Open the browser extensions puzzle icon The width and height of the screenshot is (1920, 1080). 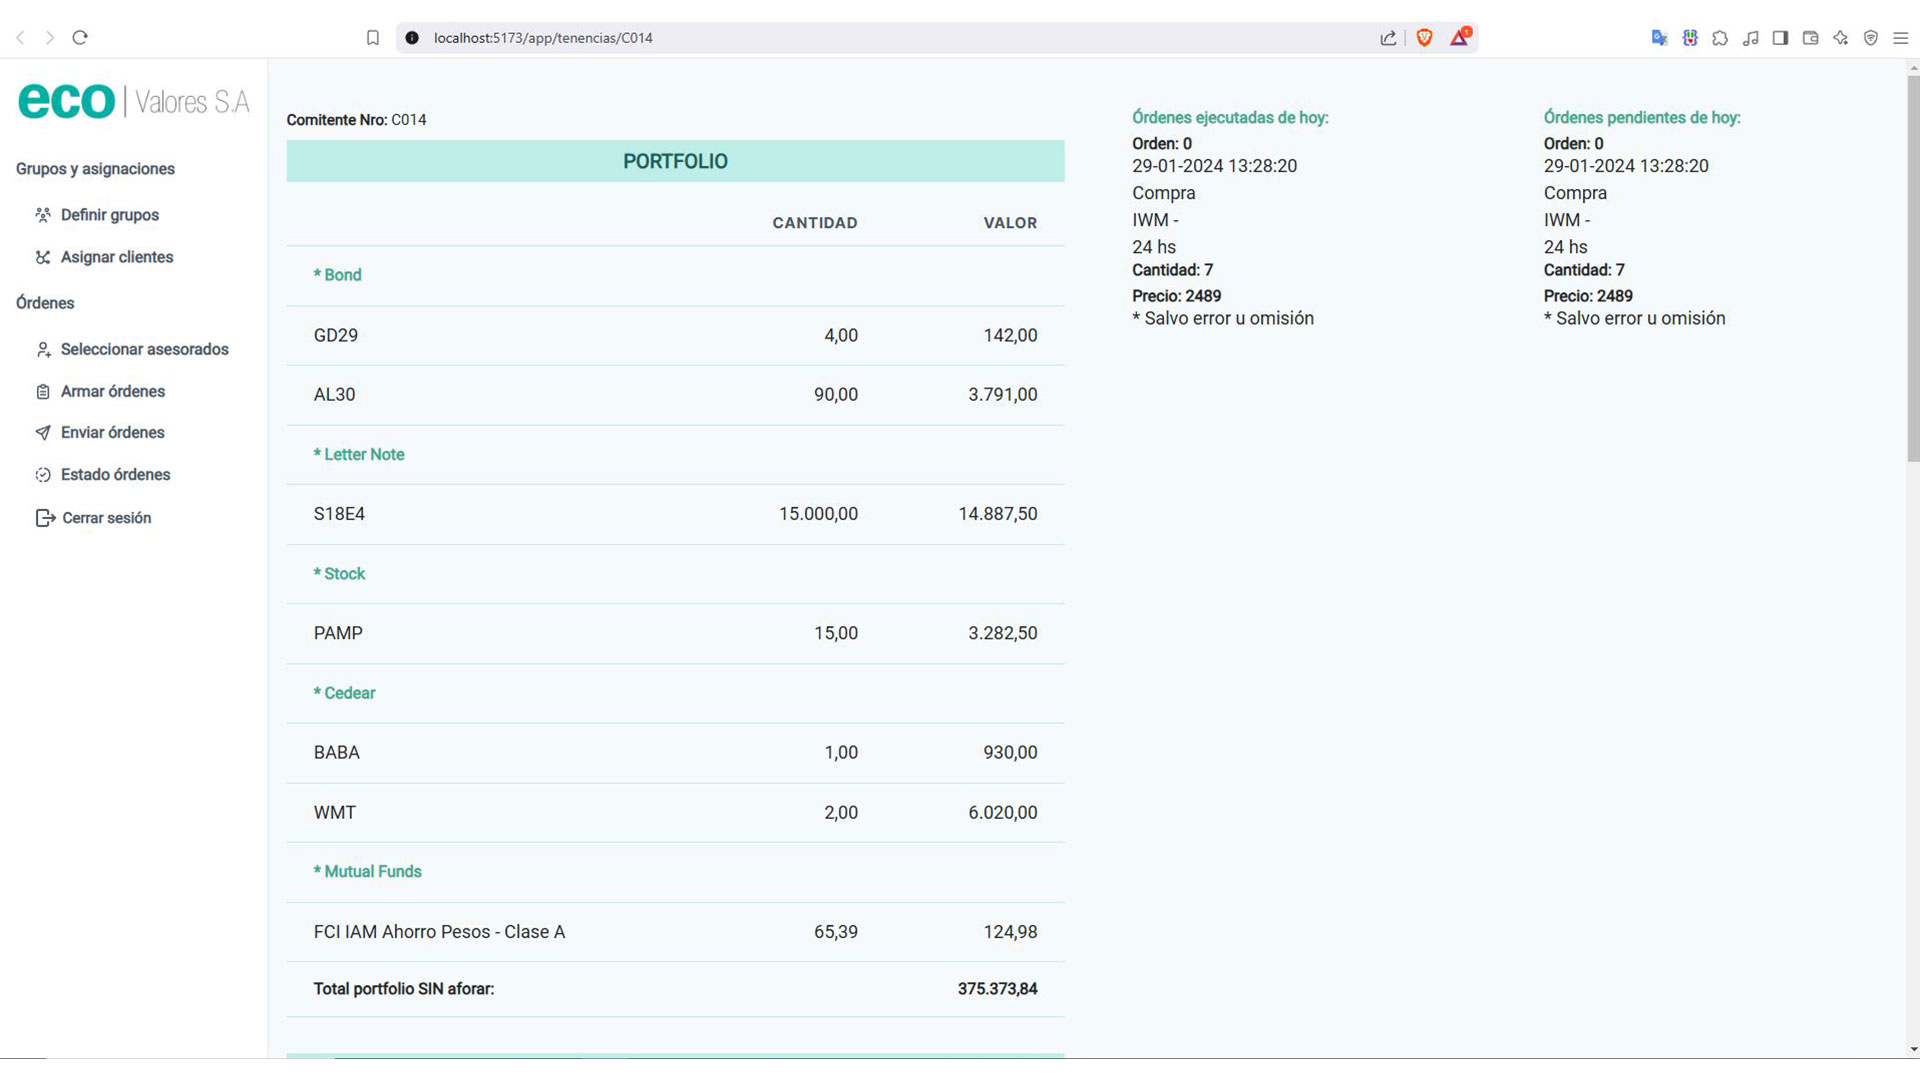click(x=1720, y=38)
